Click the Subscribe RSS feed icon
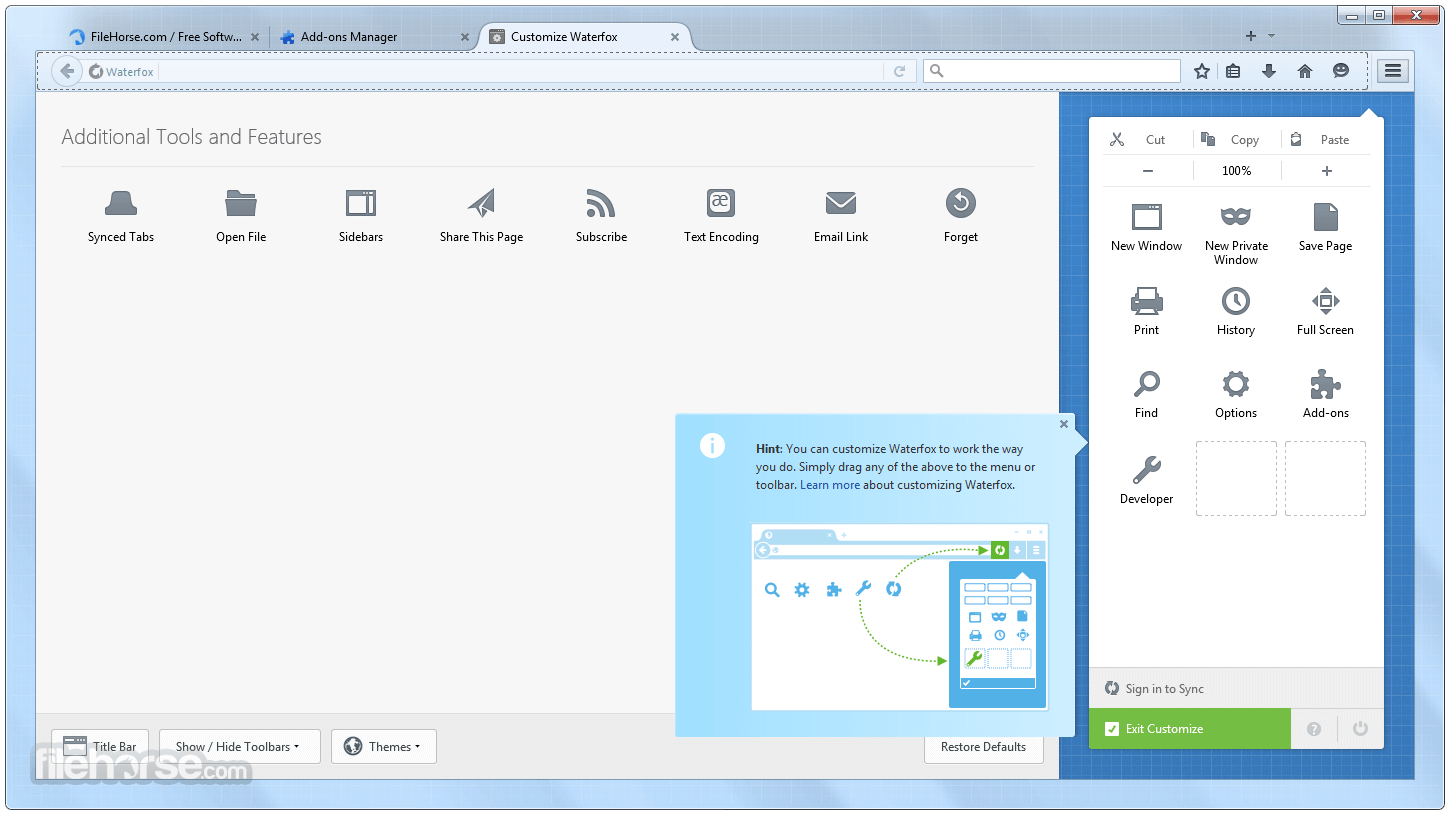 click(601, 204)
